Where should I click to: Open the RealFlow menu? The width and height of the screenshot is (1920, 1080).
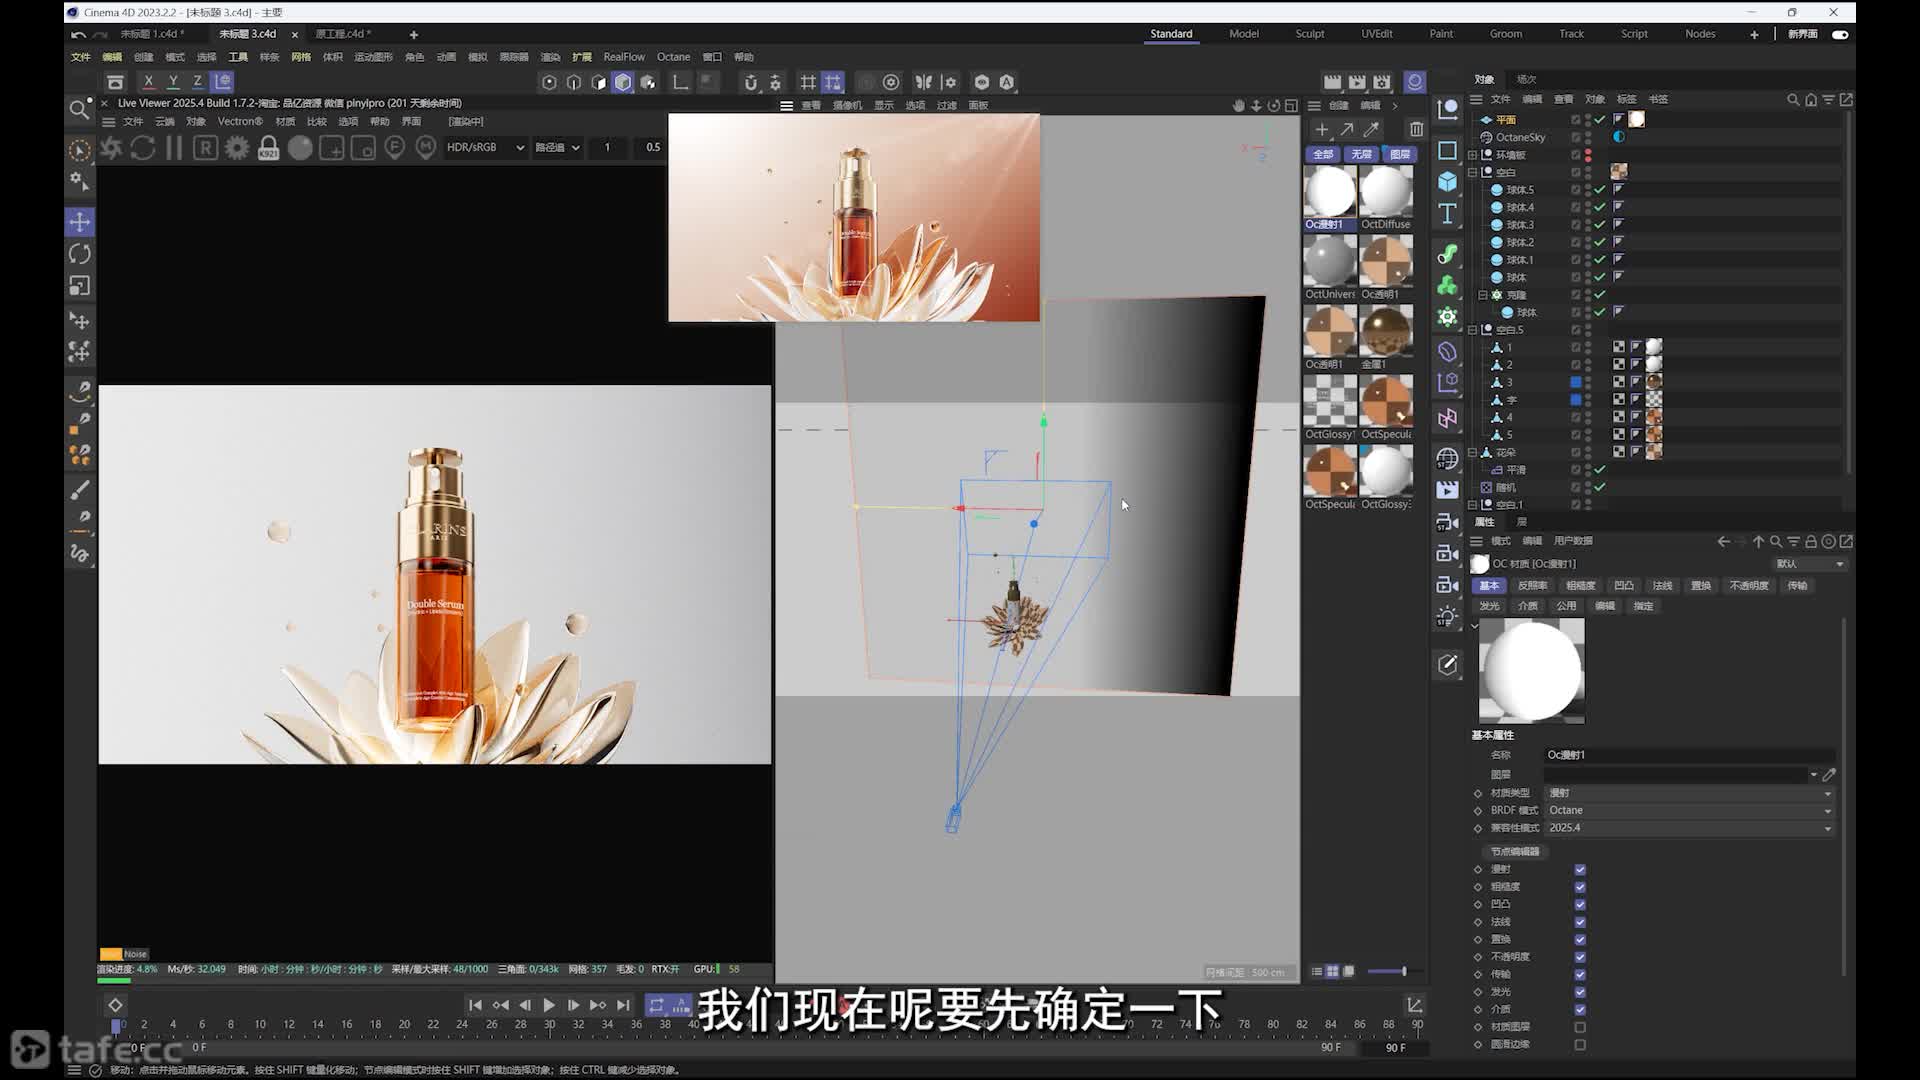pyautogui.click(x=624, y=57)
